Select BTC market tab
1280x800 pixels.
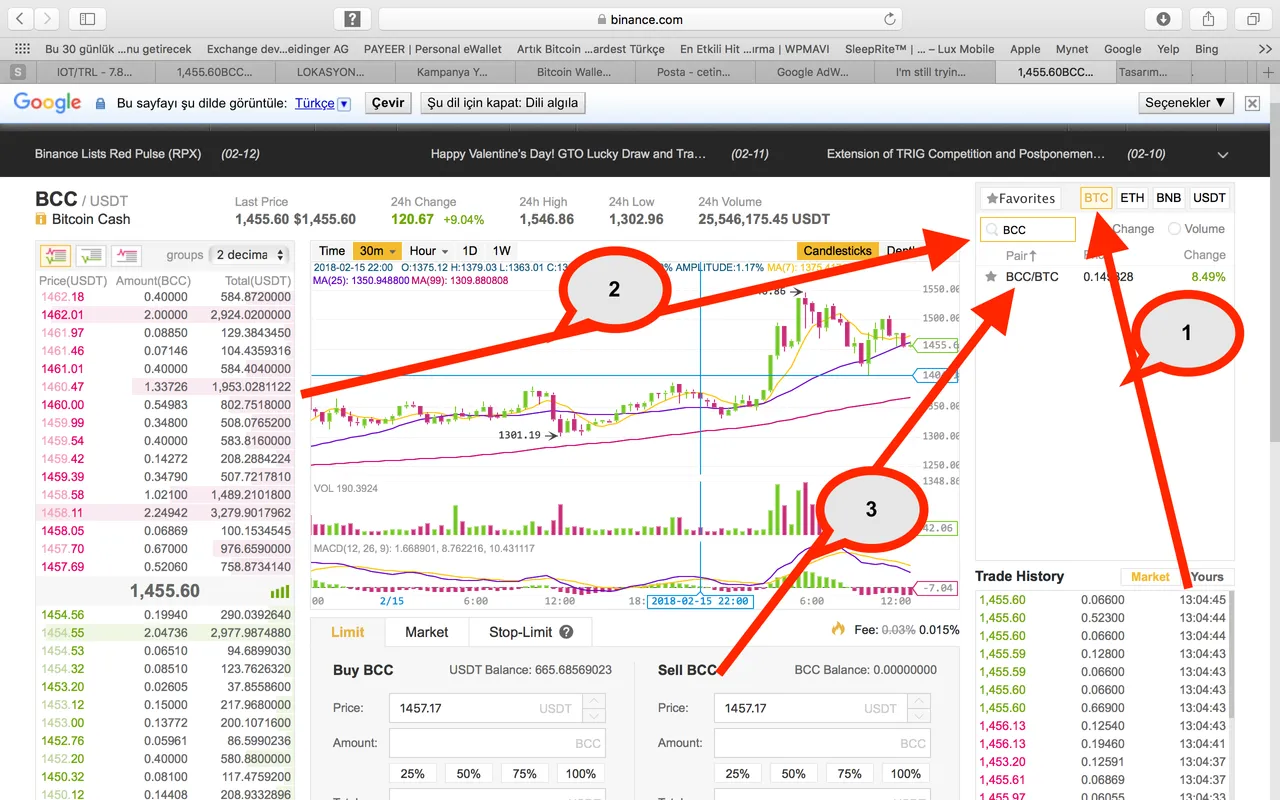1096,198
